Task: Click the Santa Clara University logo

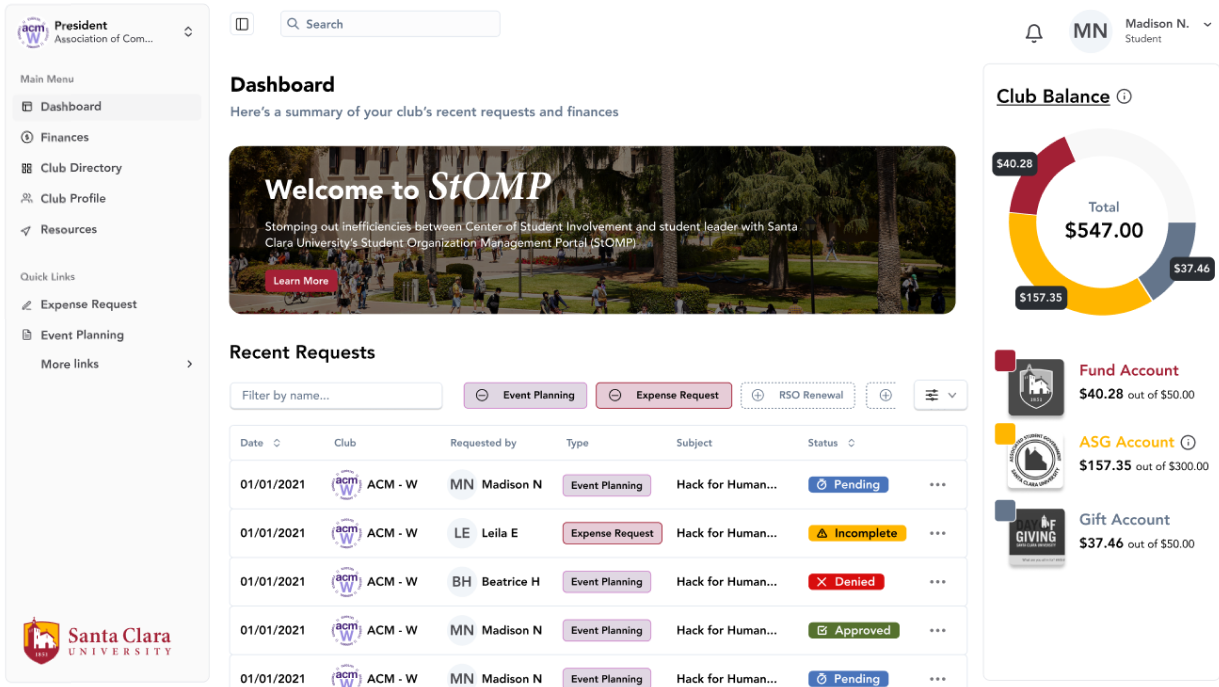Action: click(97, 640)
